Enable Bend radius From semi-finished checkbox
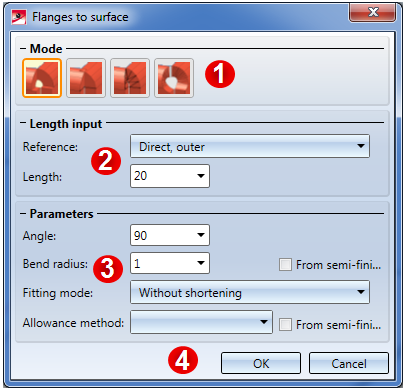 (x=285, y=265)
